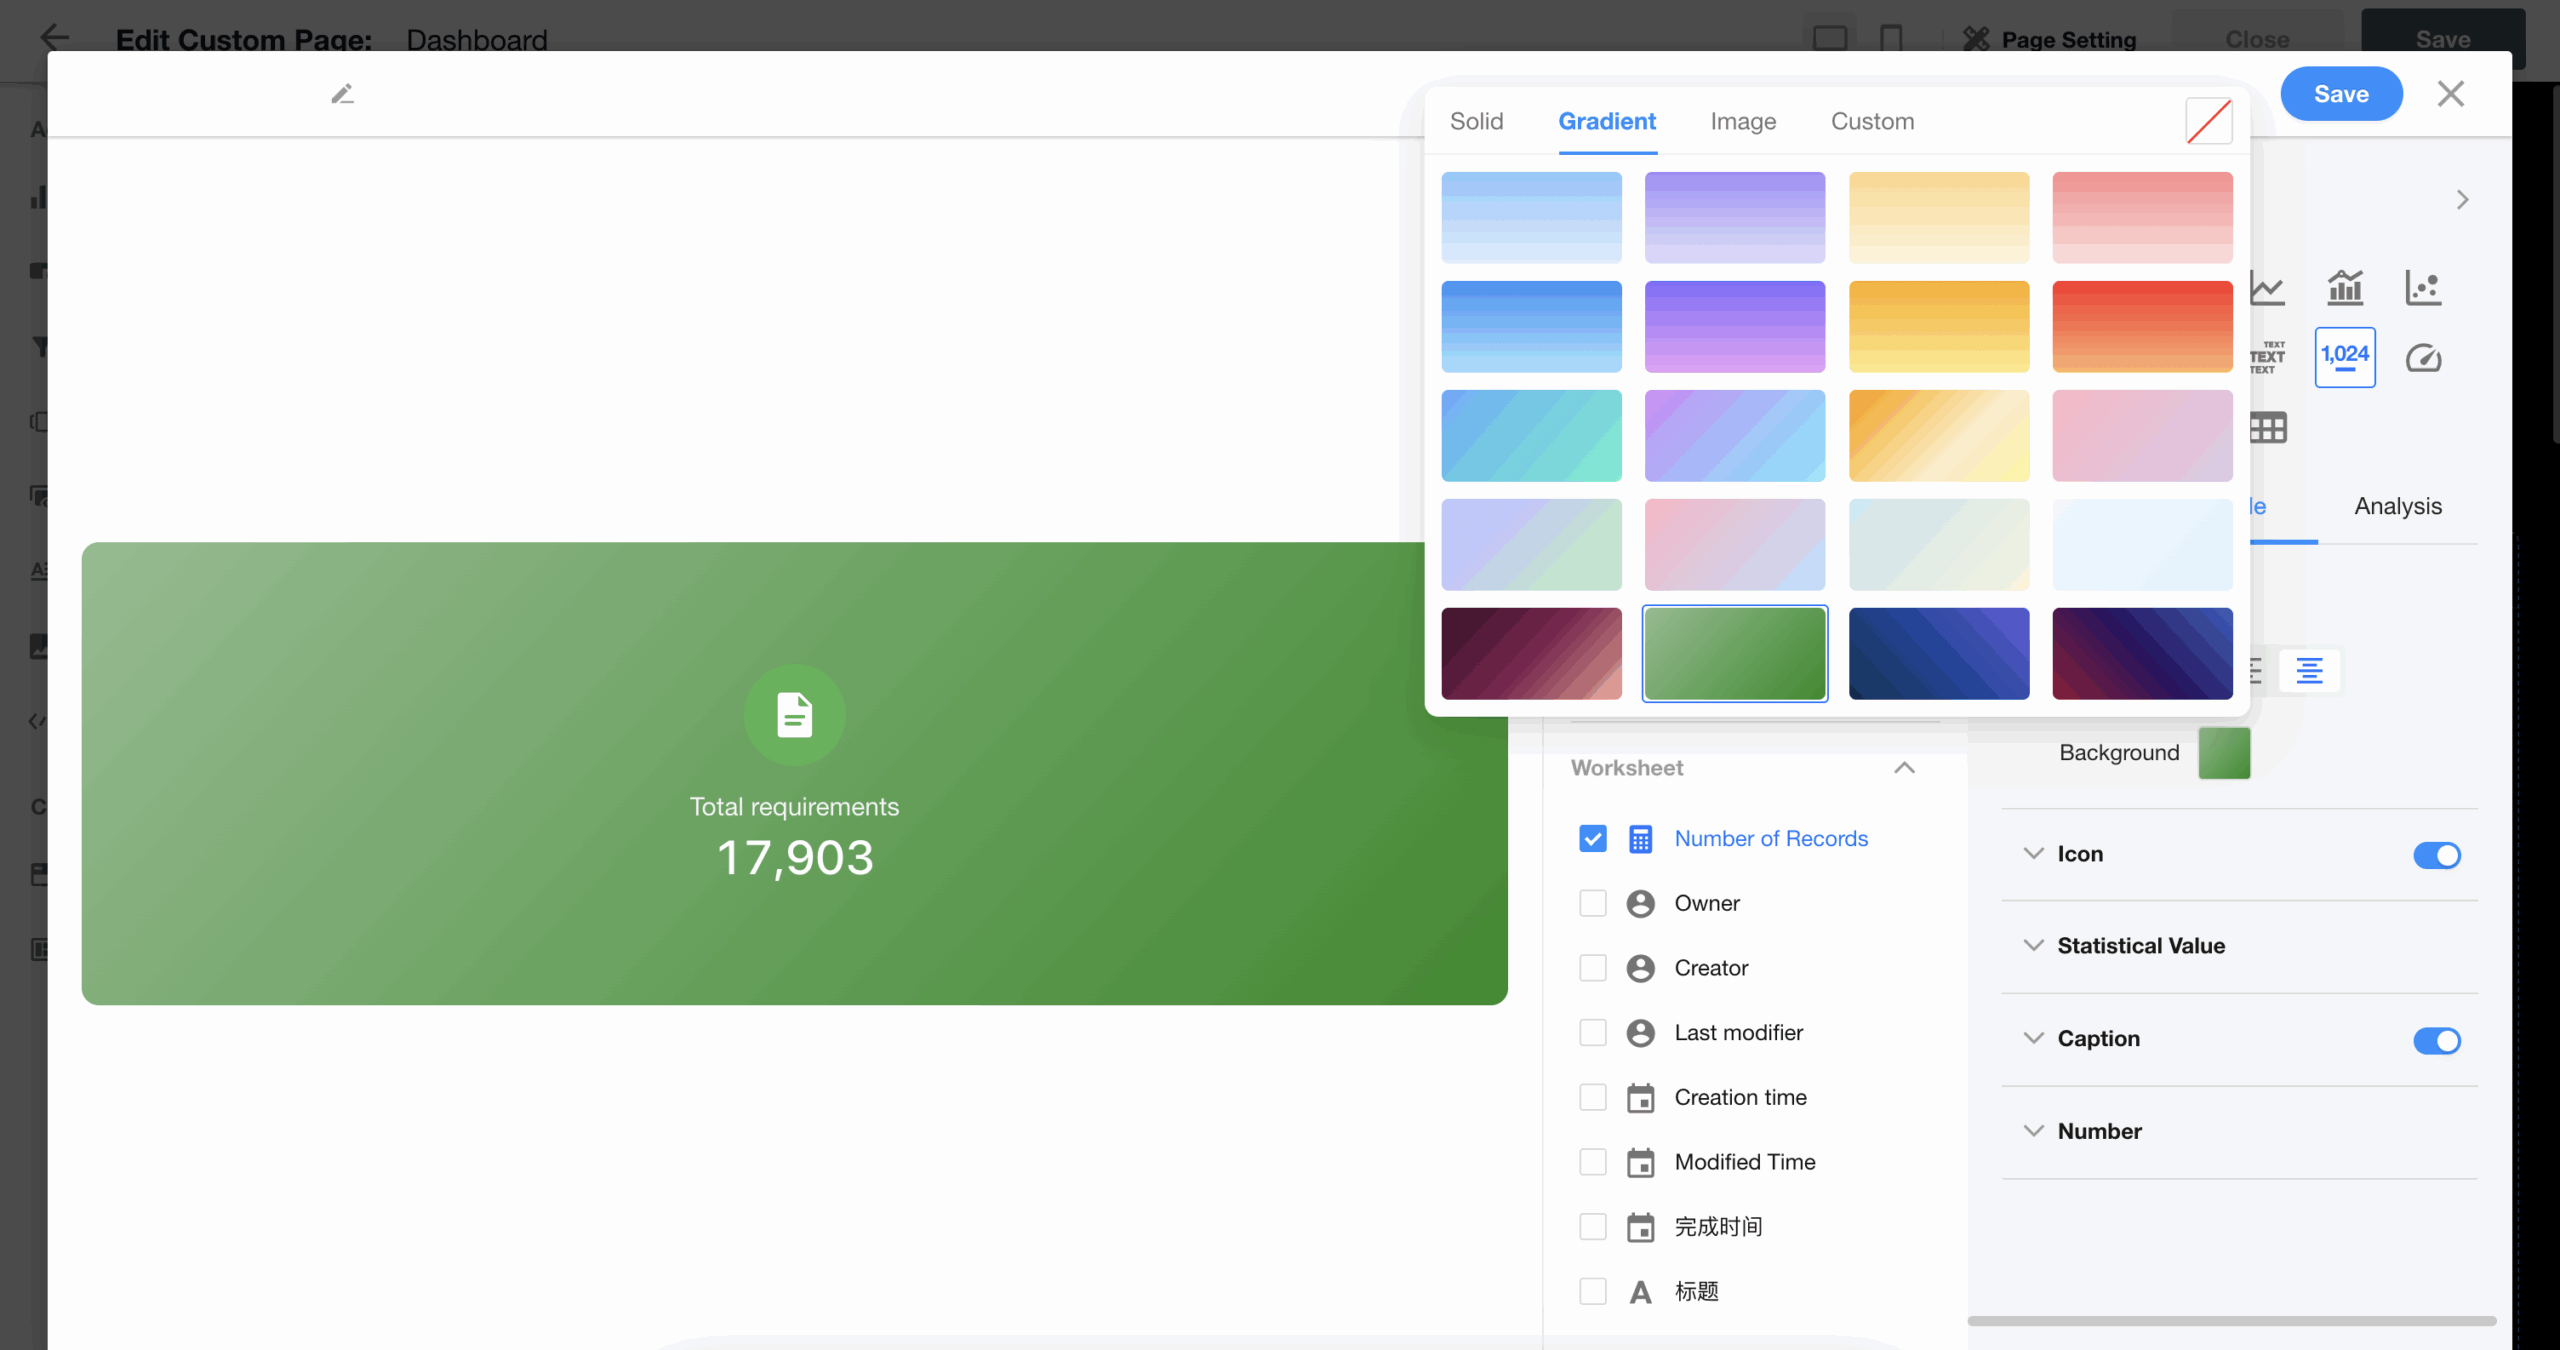The width and height of the screenshot is (2560, 1350).
Task: Open the Analysis tab
Action: [x=2398, y=506]
